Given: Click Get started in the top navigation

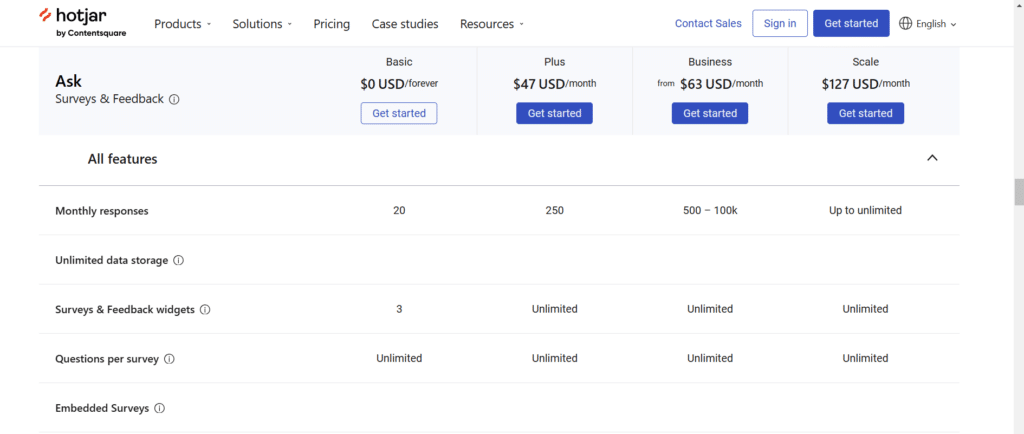Looking at the screenshot, I should (851, 23).
